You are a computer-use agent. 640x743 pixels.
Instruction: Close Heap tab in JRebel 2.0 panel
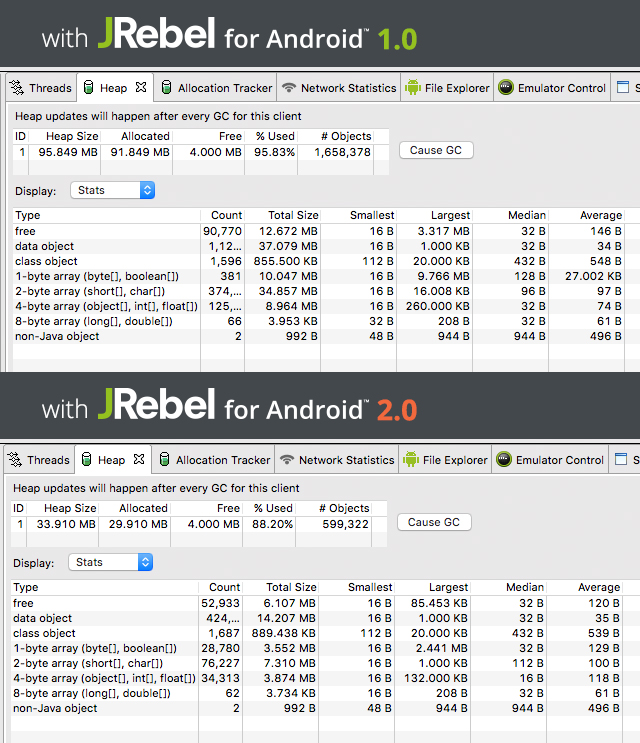click(139, 459)
